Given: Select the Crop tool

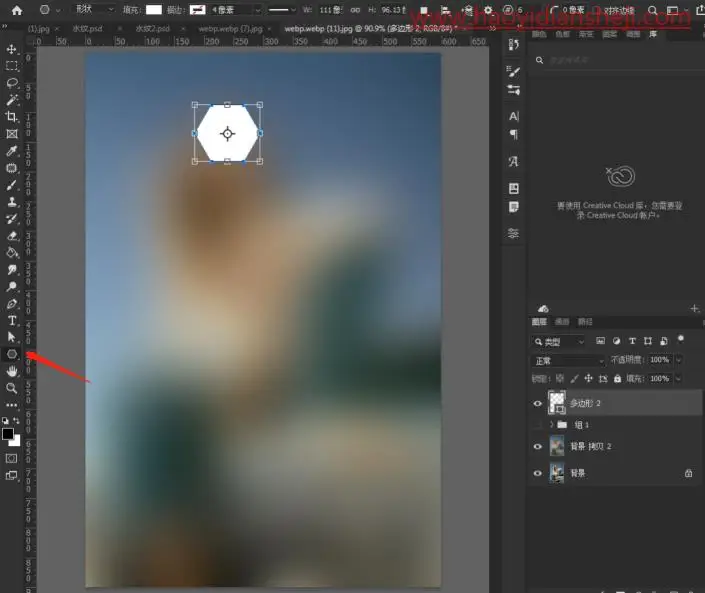Looking at the screenshot, I should click(x=12, y=117).
